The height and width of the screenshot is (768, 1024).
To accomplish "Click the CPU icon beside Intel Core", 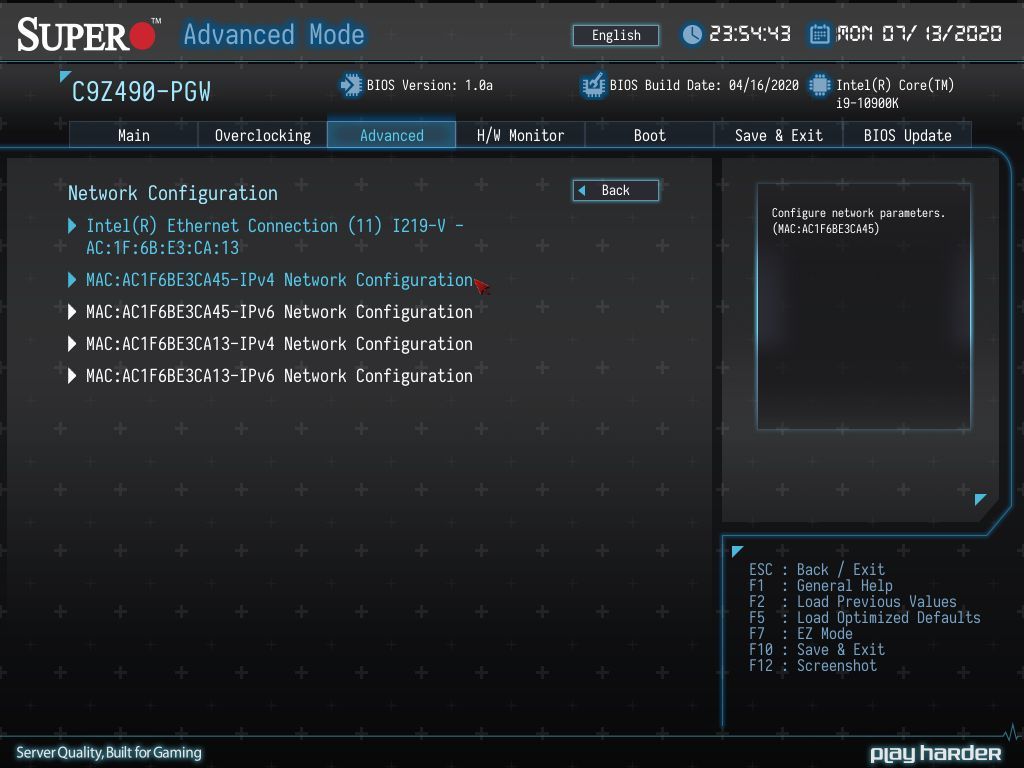I will pos(820,85).
